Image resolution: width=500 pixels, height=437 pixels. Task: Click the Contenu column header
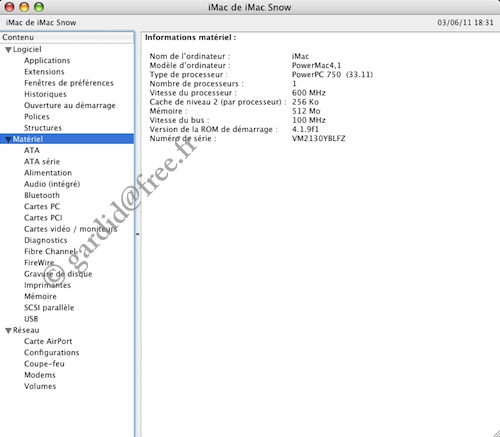(67, 37)
